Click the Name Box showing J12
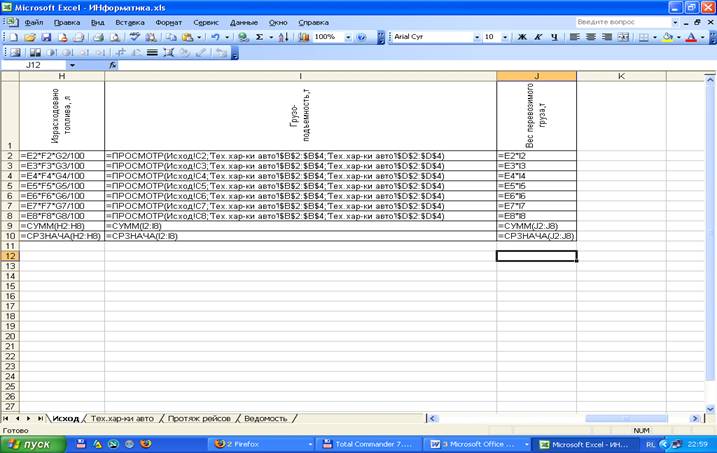The height and width of the screenshot is (453, 717). [40, 66]
